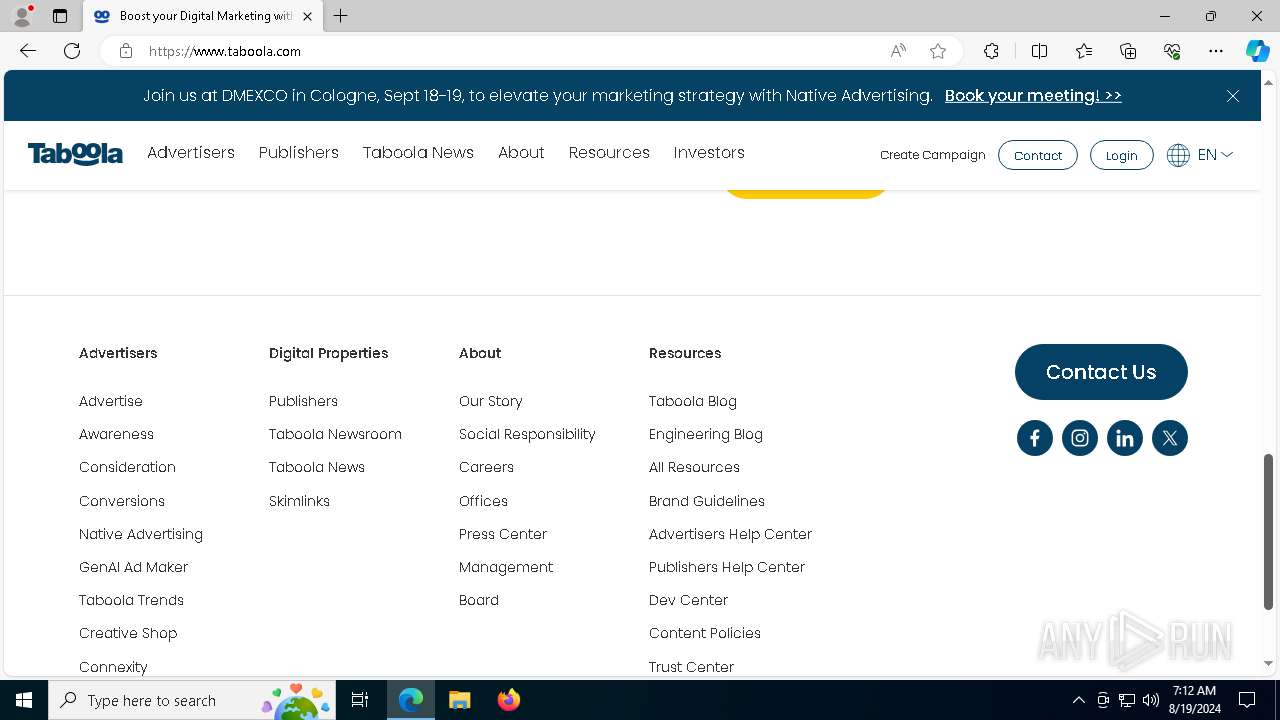Open a new tab with plus
Viewport: 1280px width, 720px height.
[341, 16]
